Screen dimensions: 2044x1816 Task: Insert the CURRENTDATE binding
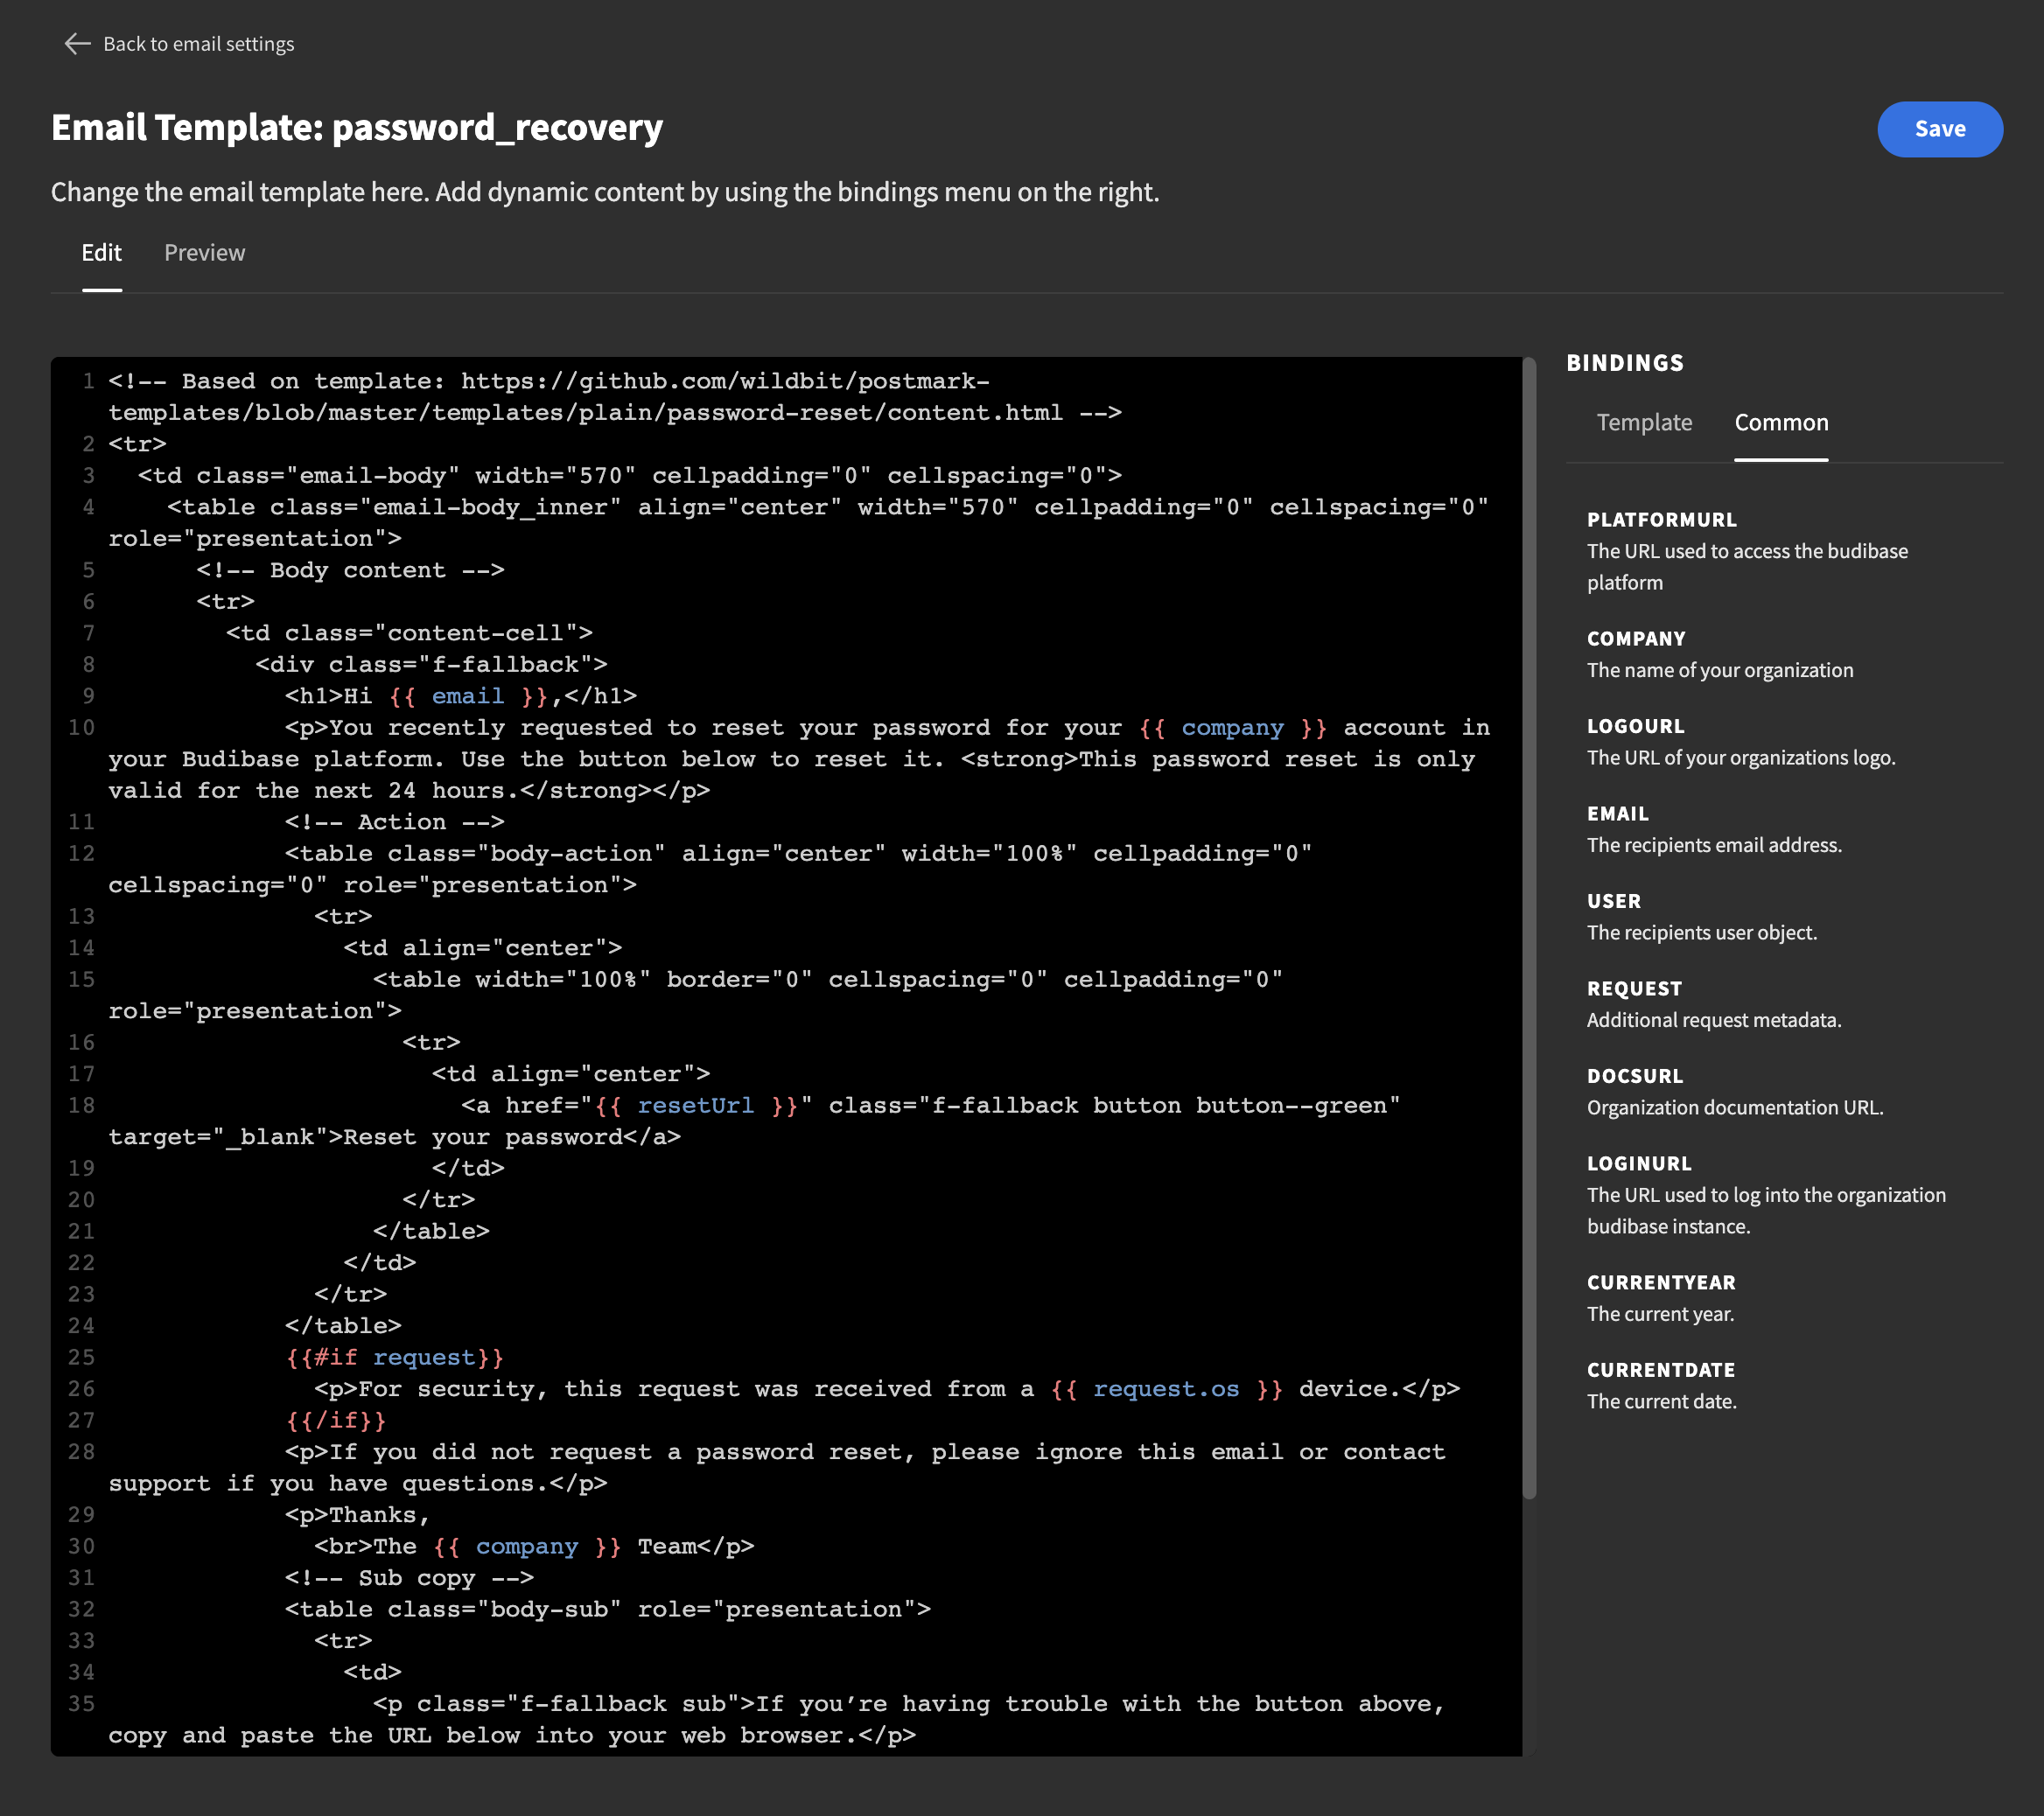point(1660,1370)
